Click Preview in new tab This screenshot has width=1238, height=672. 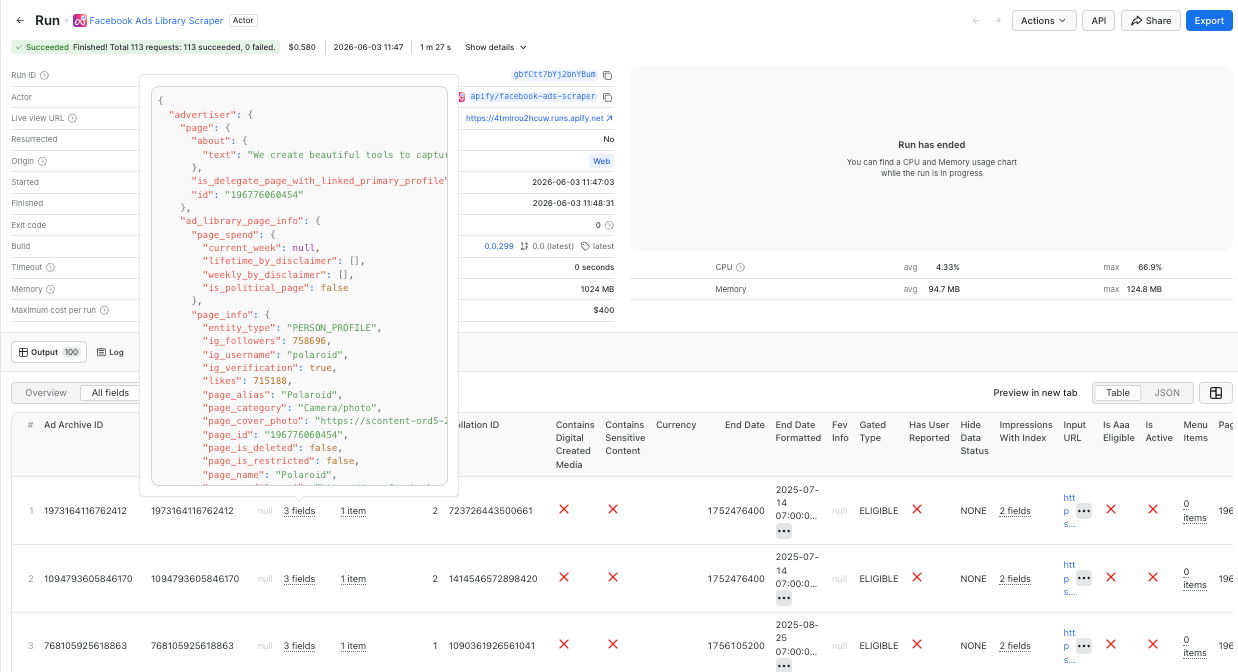[1035, 393]
